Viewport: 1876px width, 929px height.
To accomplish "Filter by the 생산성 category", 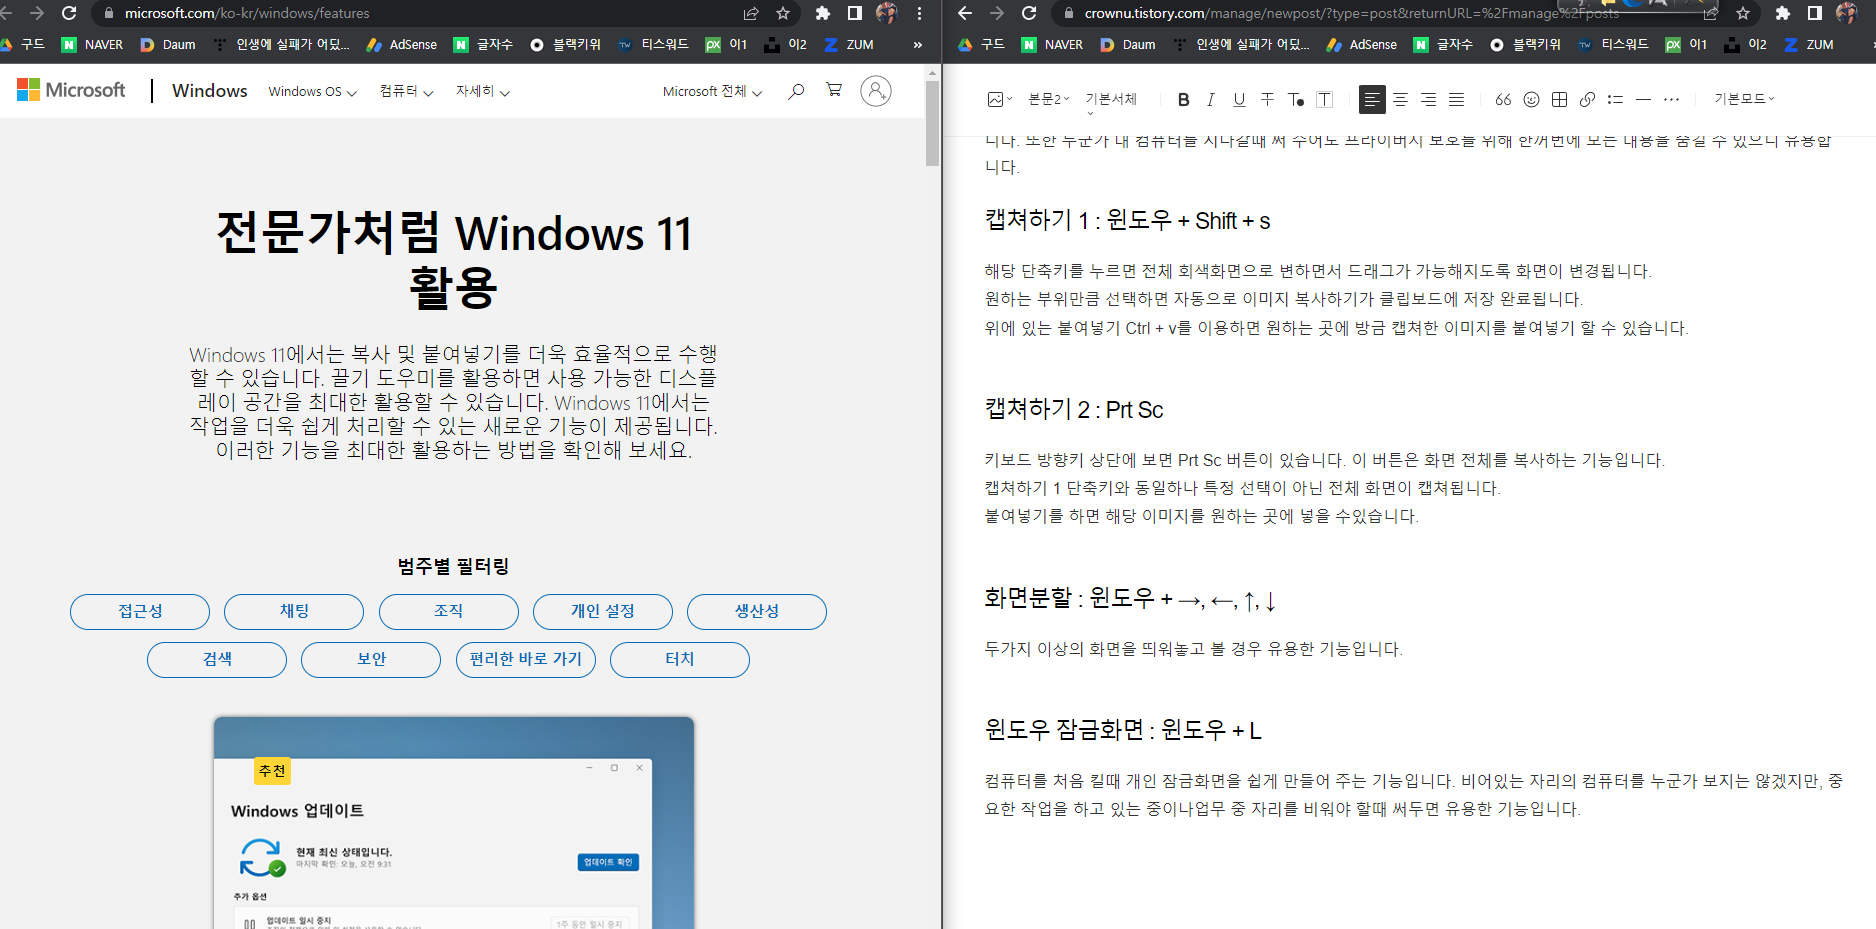I will pyautogui.click(x=757, y=612).
